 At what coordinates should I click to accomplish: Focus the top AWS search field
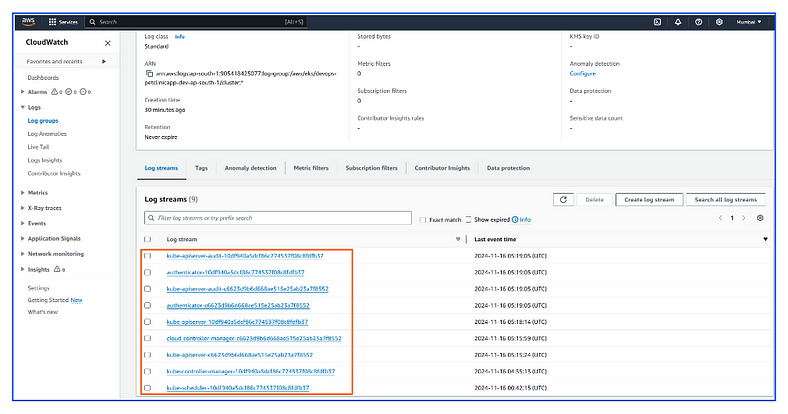click(196, 22)
